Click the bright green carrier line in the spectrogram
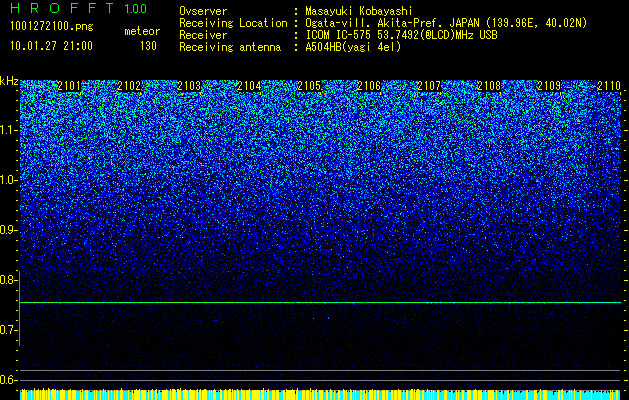 pos(320,303)
